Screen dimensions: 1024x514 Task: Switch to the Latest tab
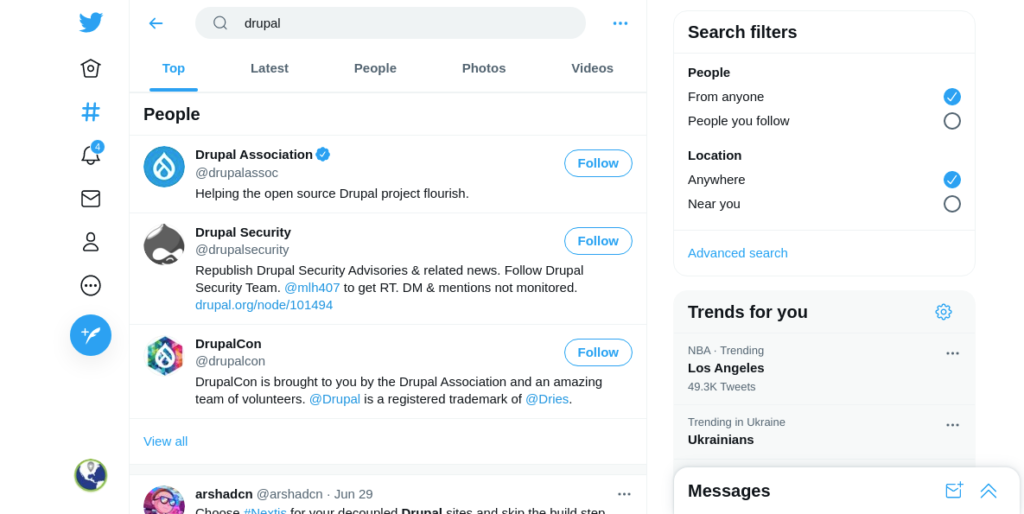coord(269,68)
